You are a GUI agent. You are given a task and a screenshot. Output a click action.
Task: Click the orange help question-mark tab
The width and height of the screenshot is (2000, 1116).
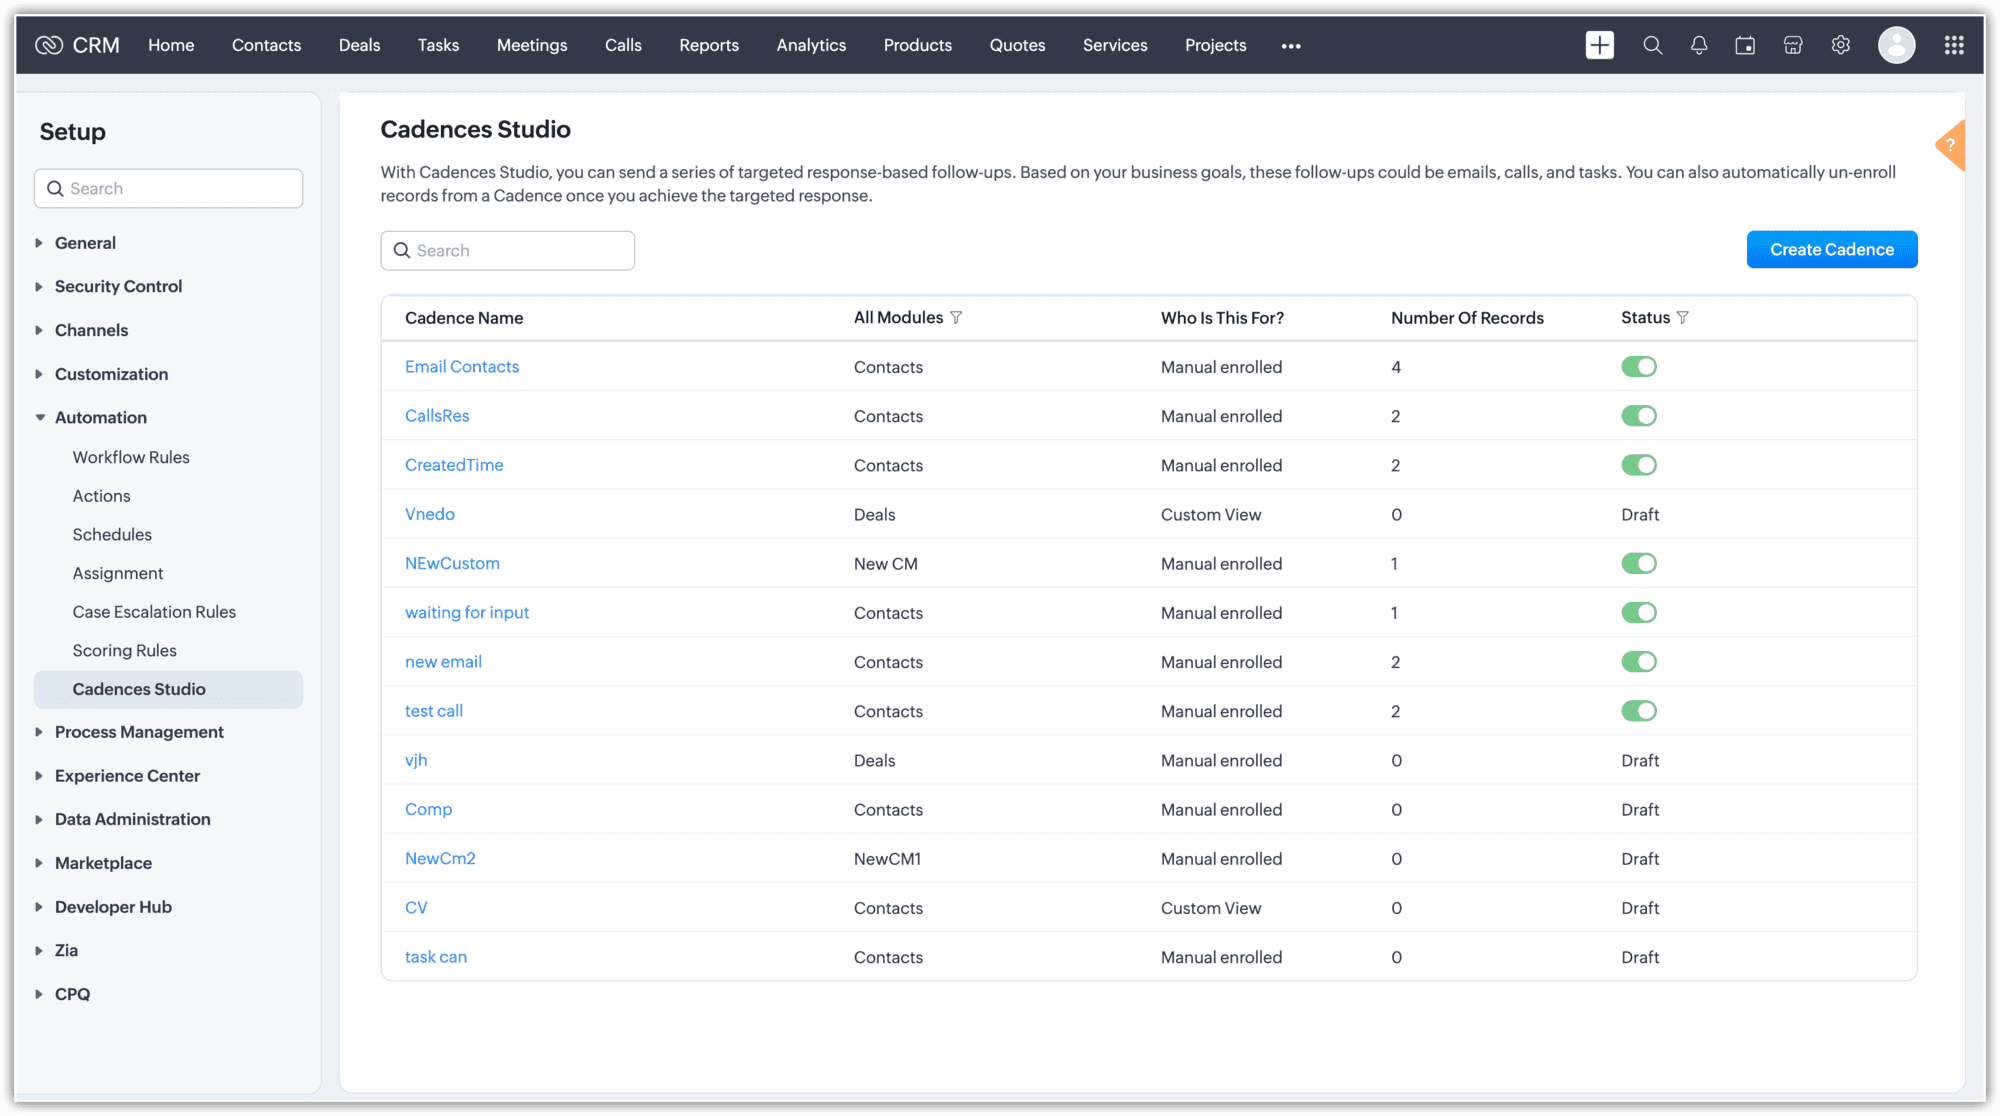(1951, 145)
